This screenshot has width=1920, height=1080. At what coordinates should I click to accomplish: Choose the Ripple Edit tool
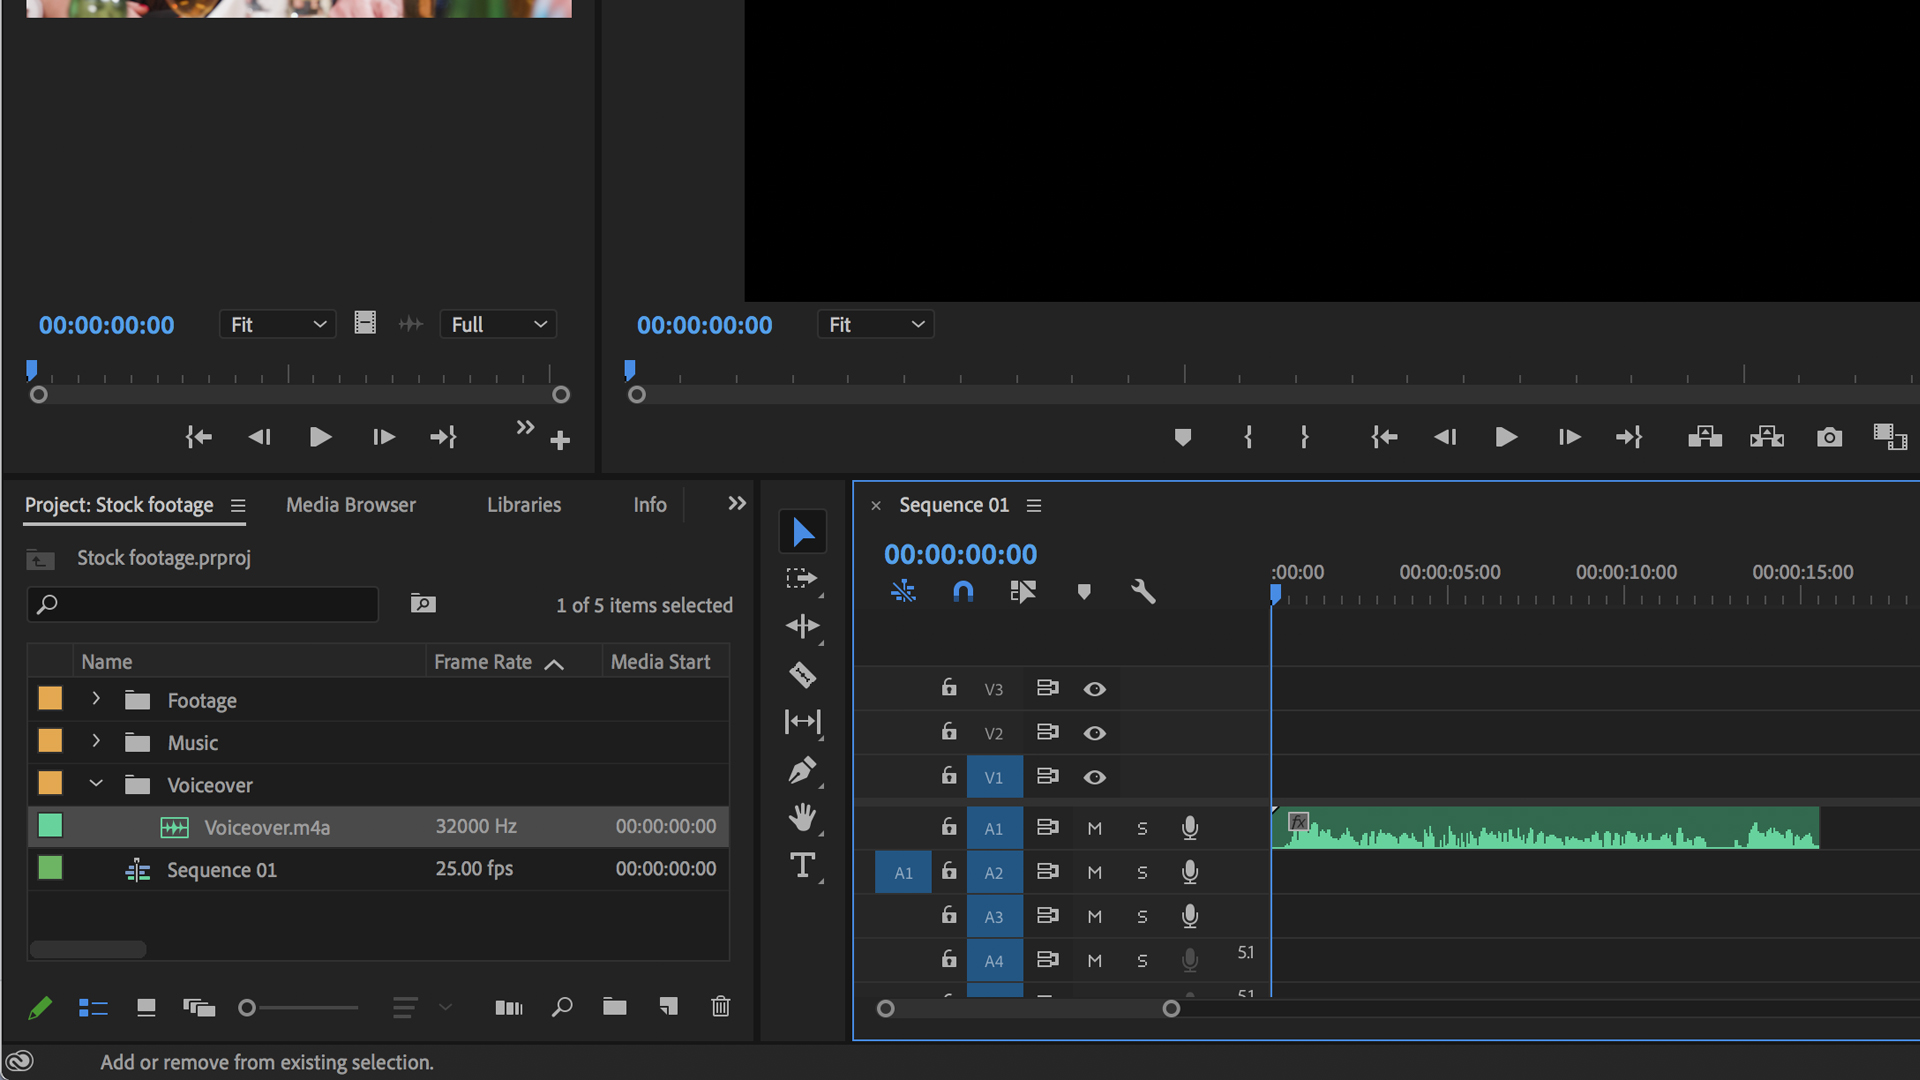802,626
